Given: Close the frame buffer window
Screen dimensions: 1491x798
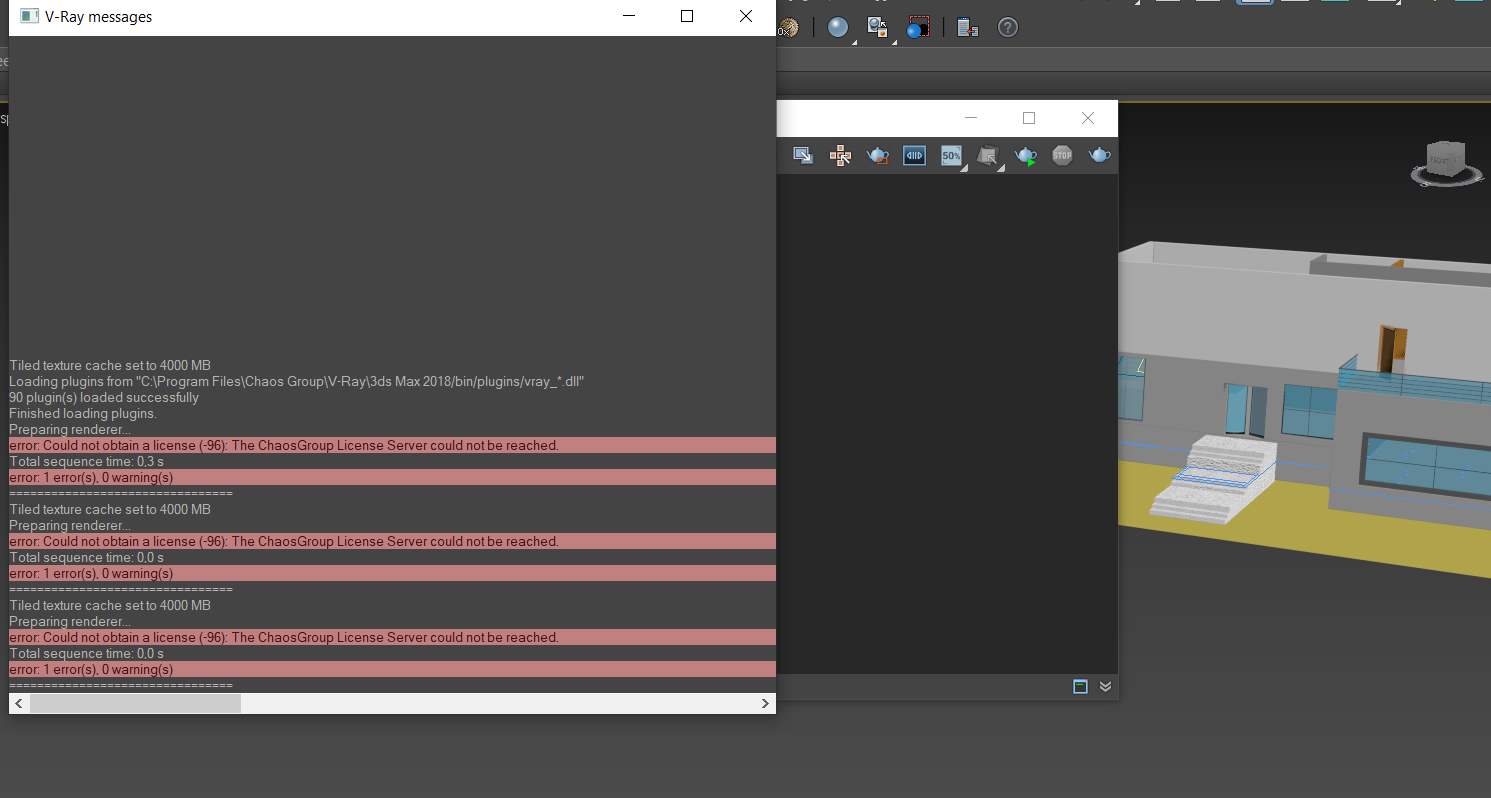Looking at the screenshot, I should point(1088,118).
